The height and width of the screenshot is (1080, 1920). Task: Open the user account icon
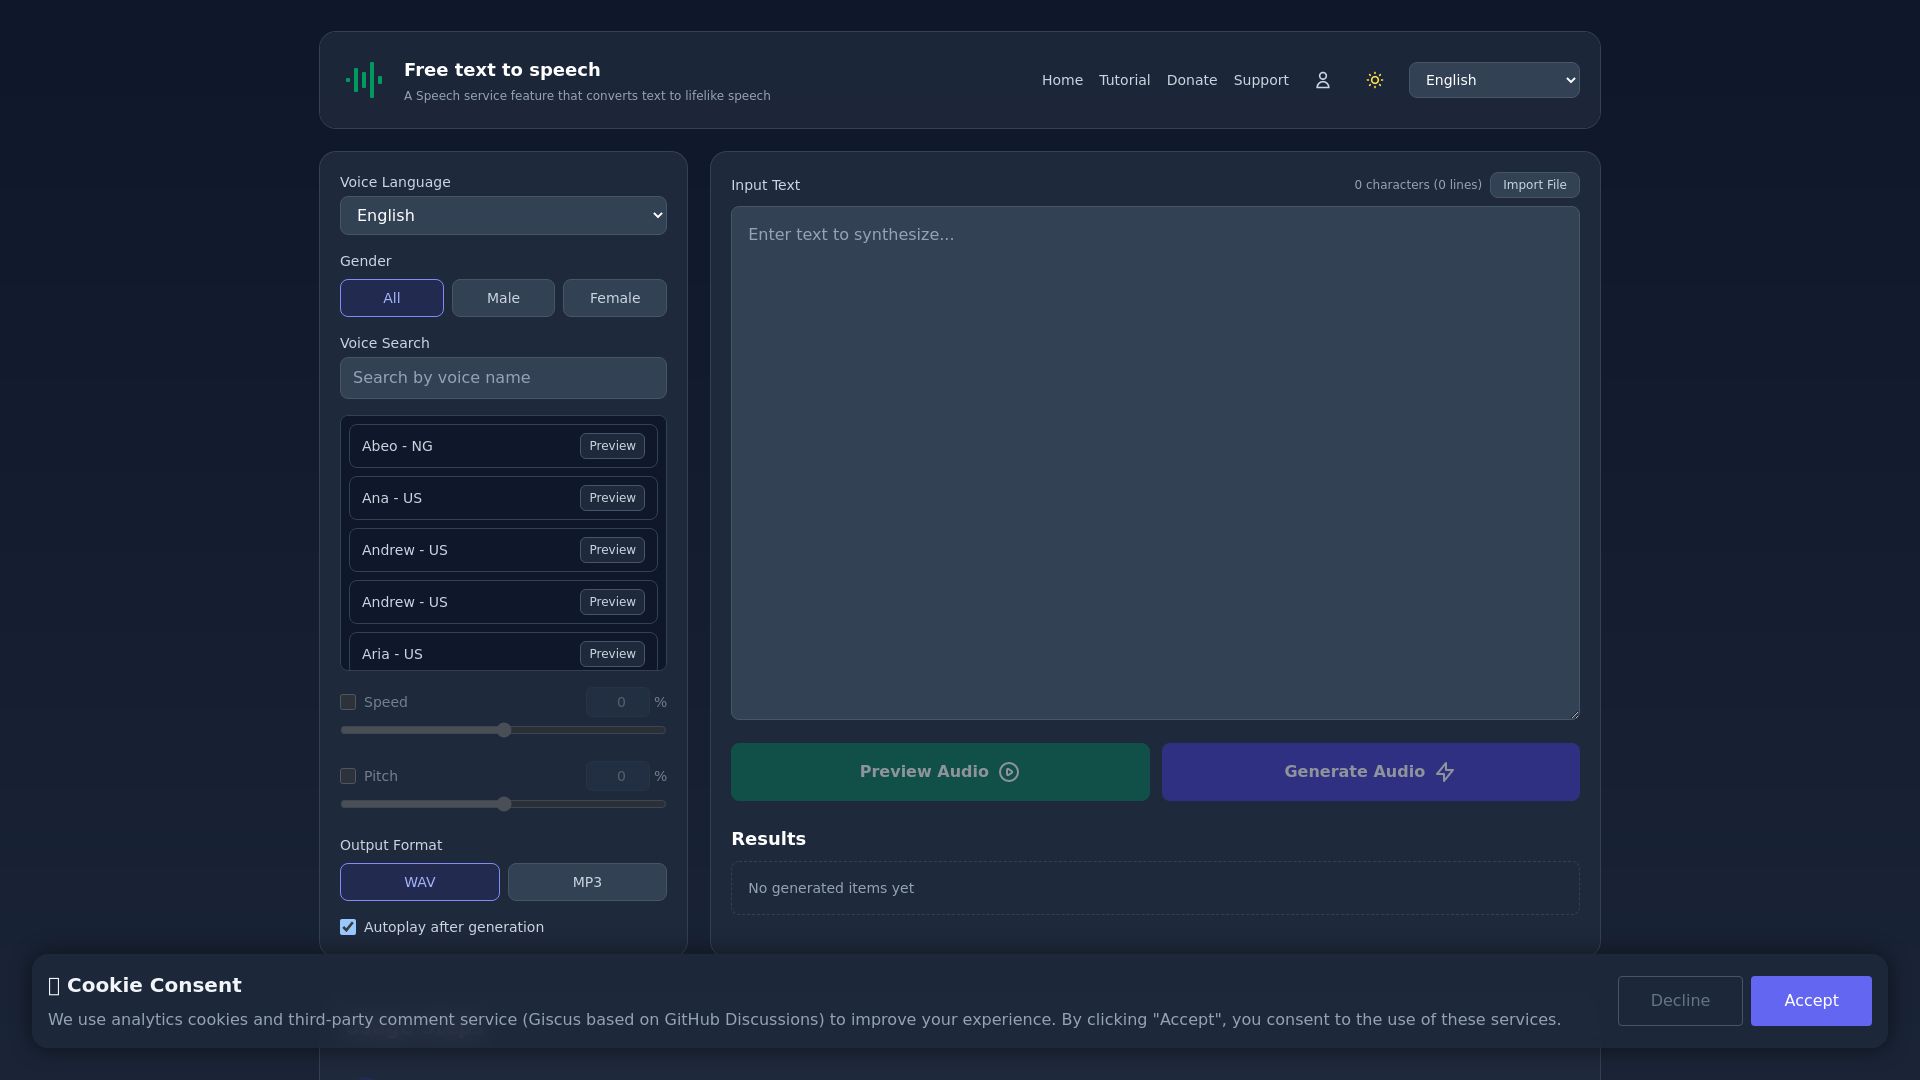coord(1322,80)
